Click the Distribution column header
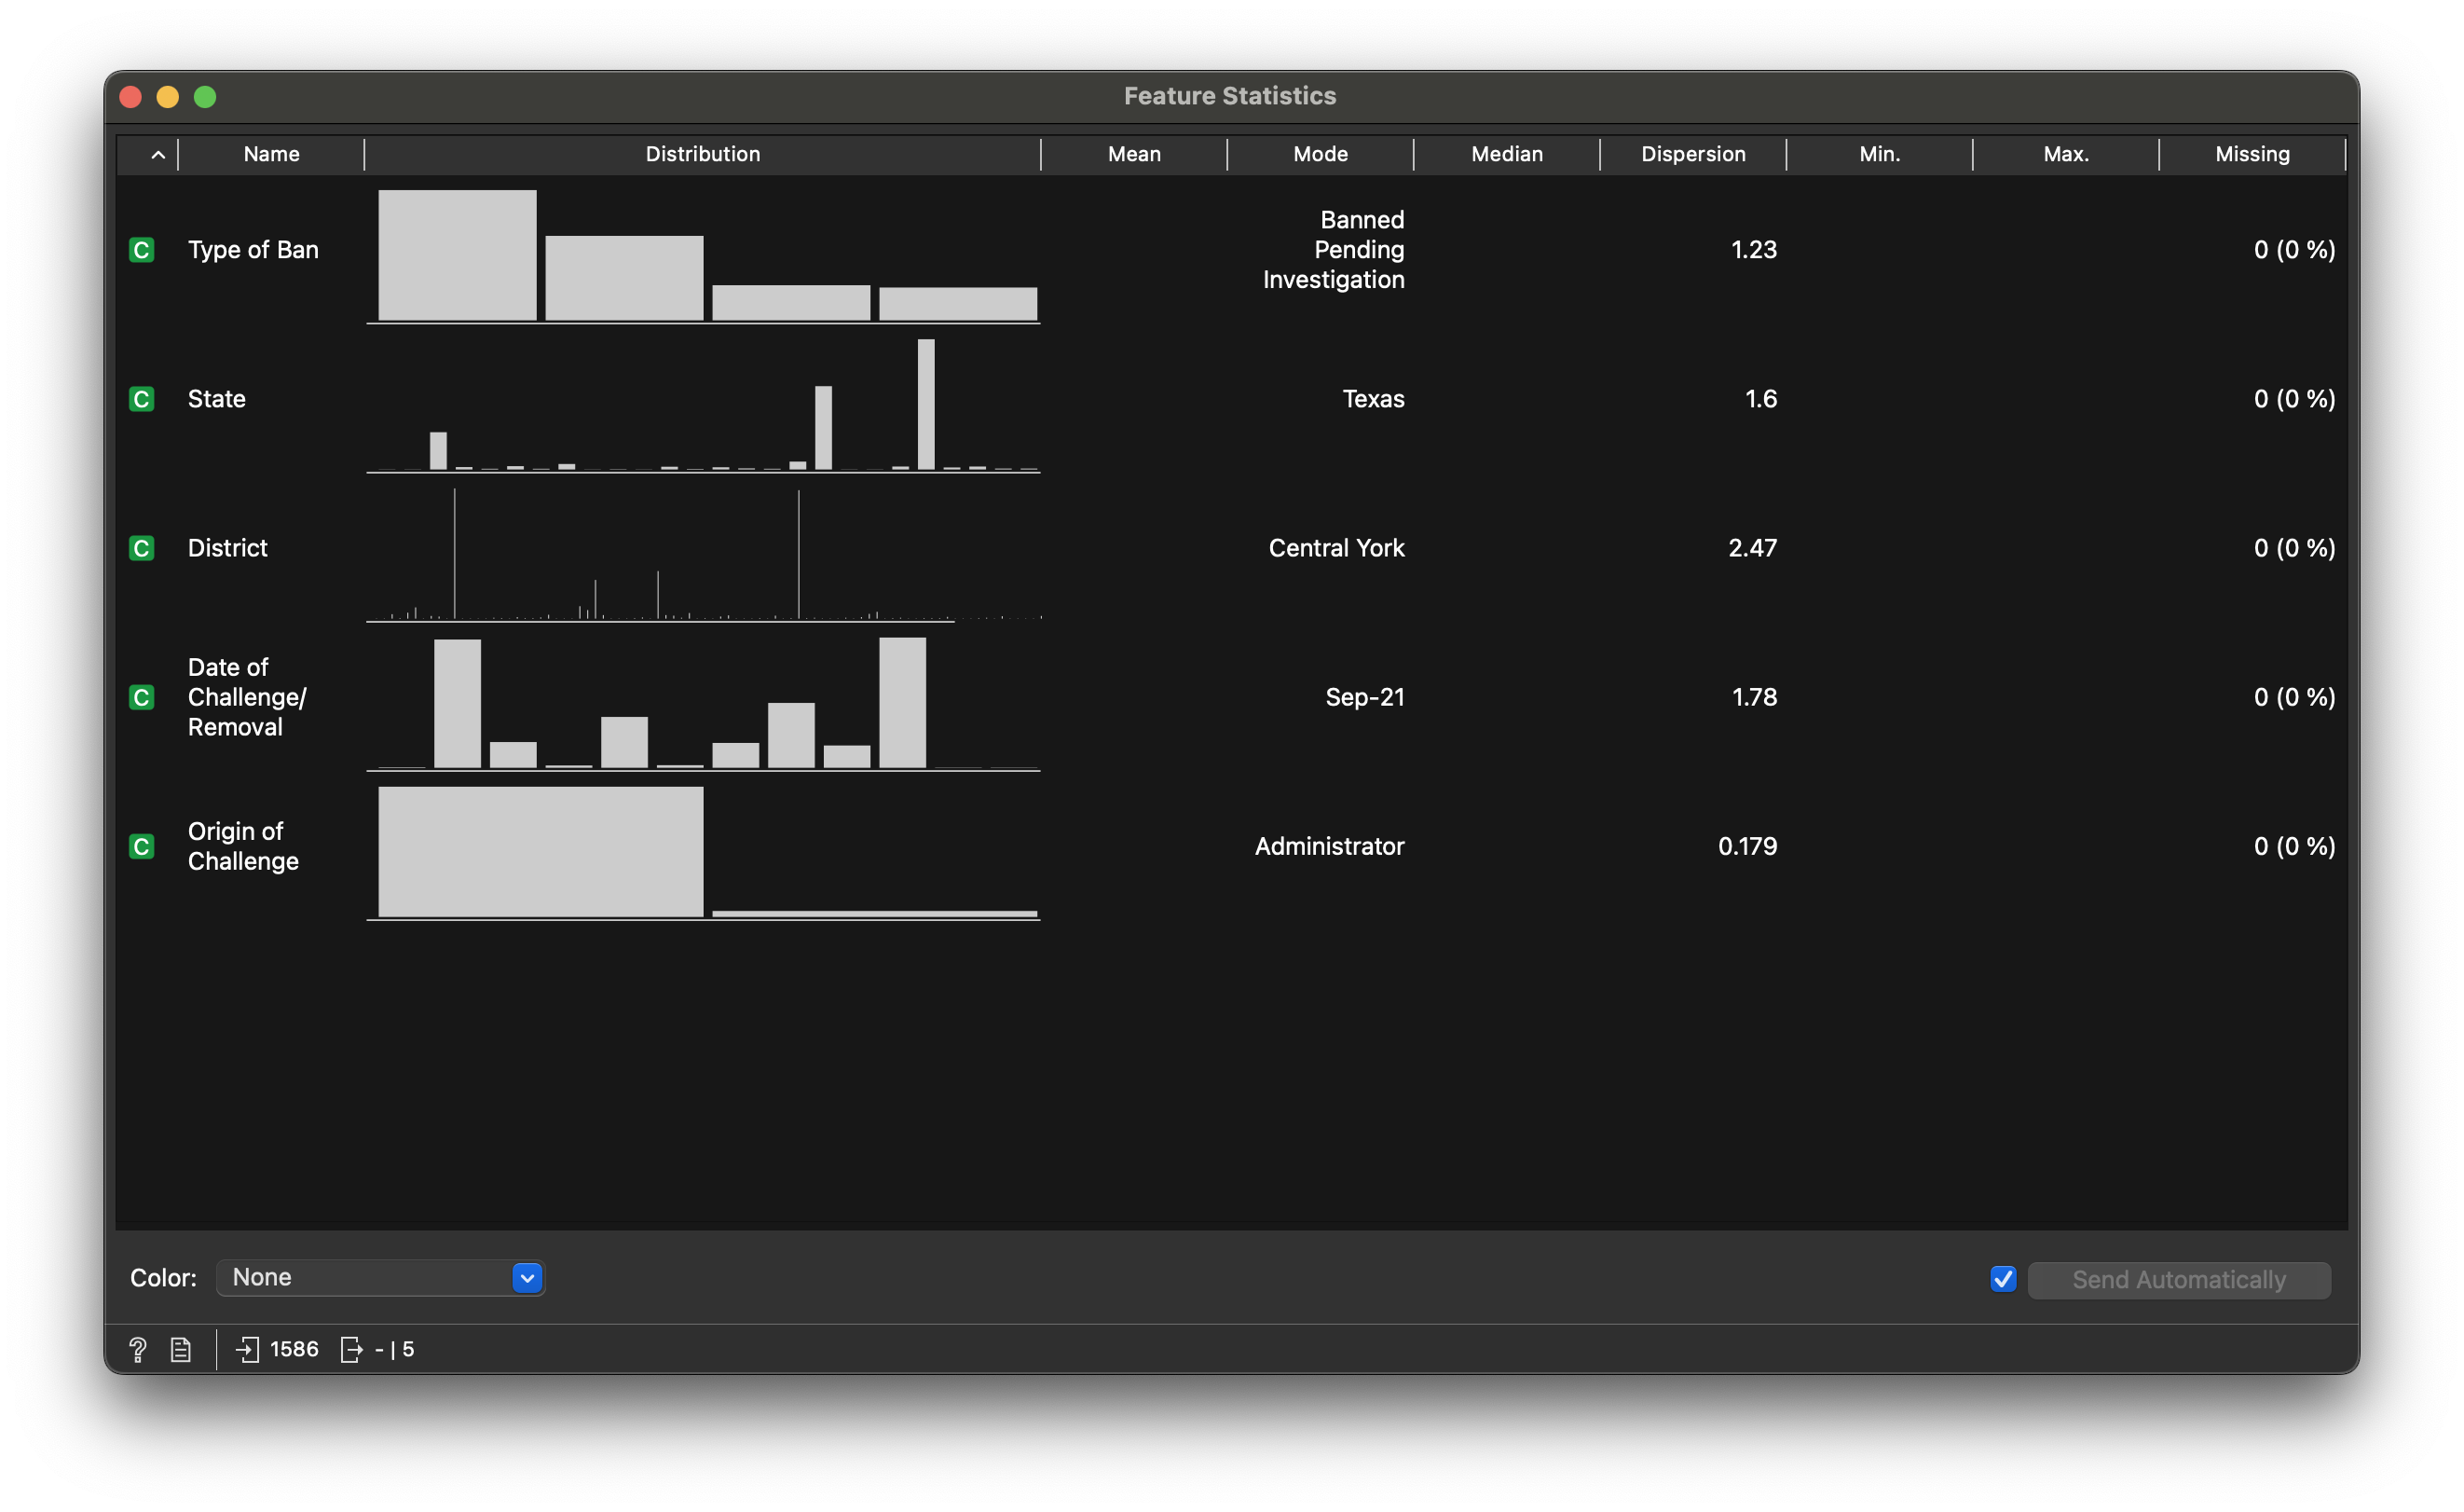This screenshot has width=2464, height=1512. [702, 154]
